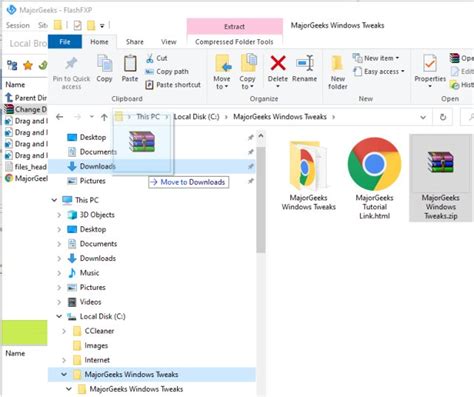
Task: Open the Move to menu
Action: click(222, 72)
